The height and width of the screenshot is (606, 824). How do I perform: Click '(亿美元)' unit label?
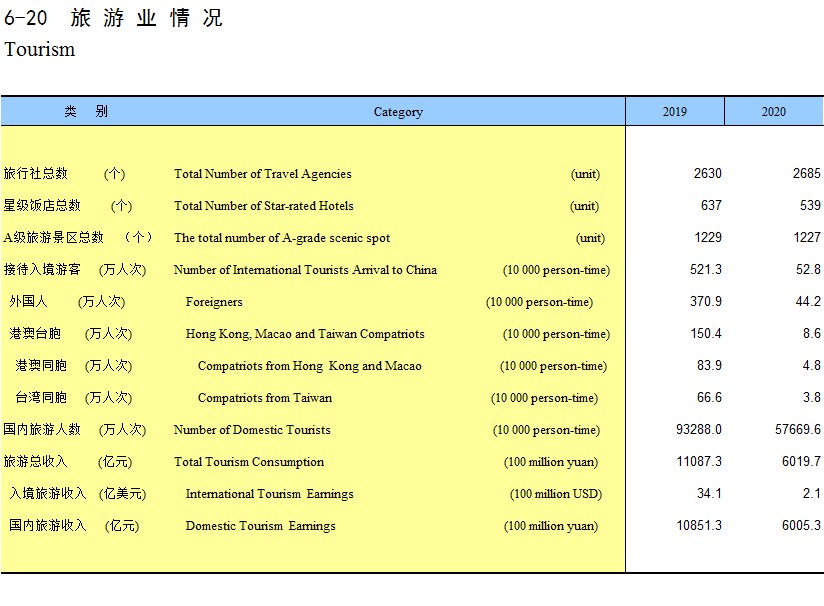[x=122, y=494]
